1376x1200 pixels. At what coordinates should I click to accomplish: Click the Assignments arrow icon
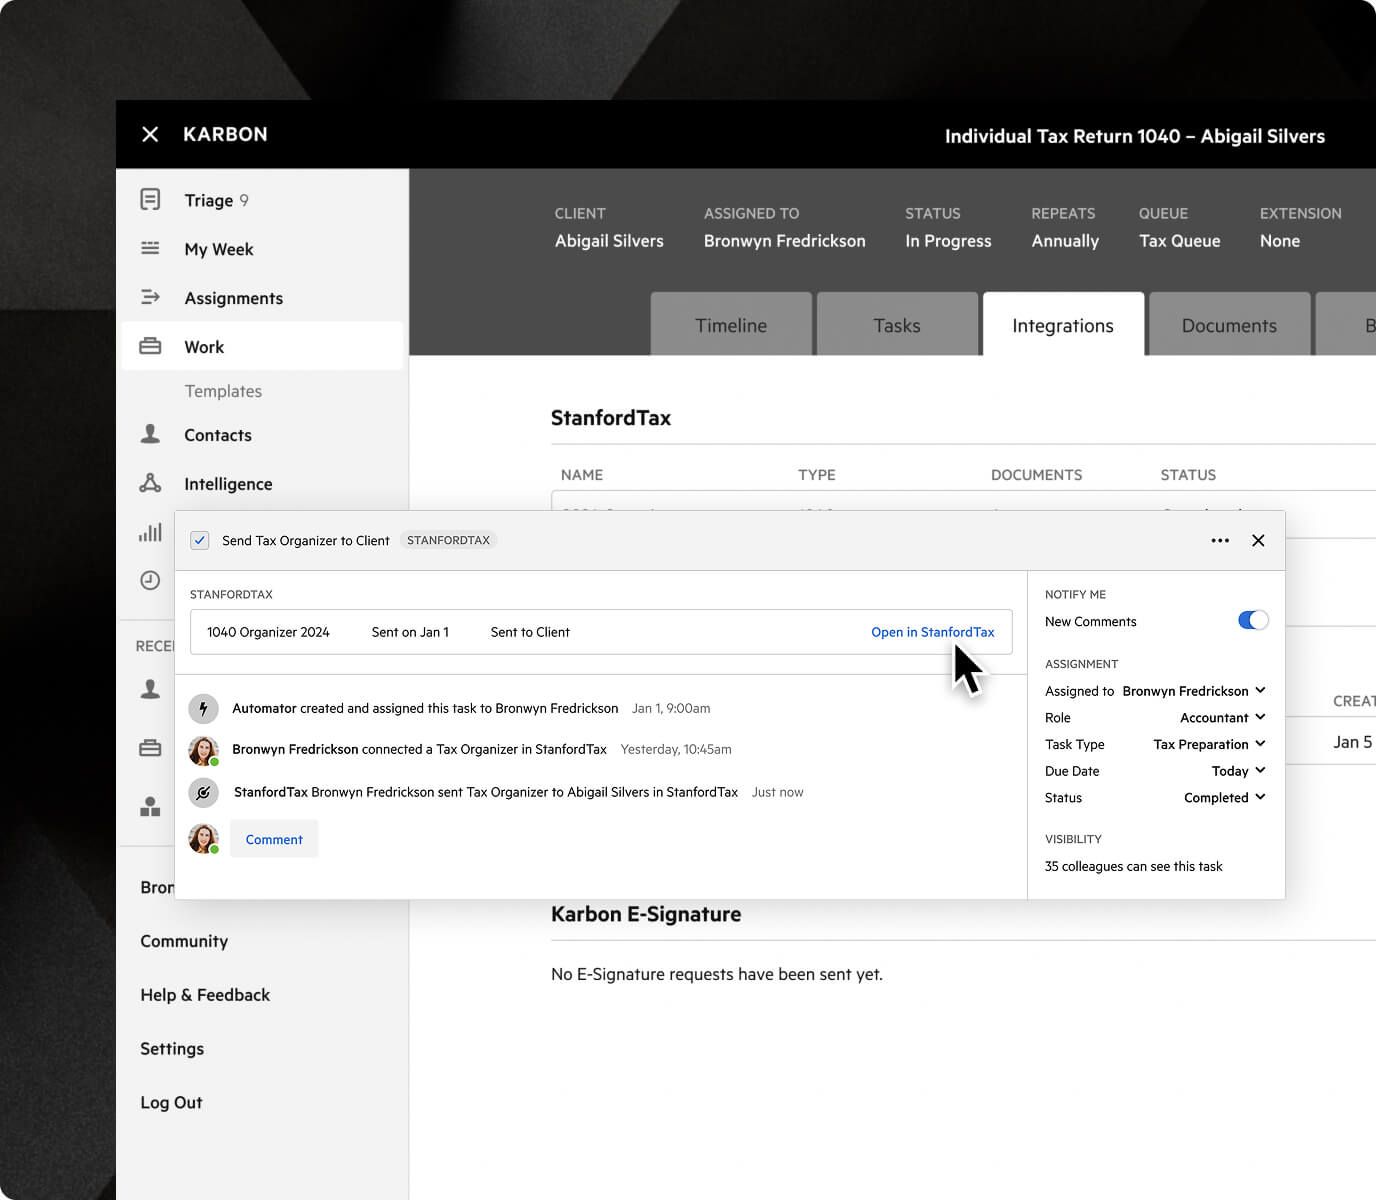pos(150,297)
